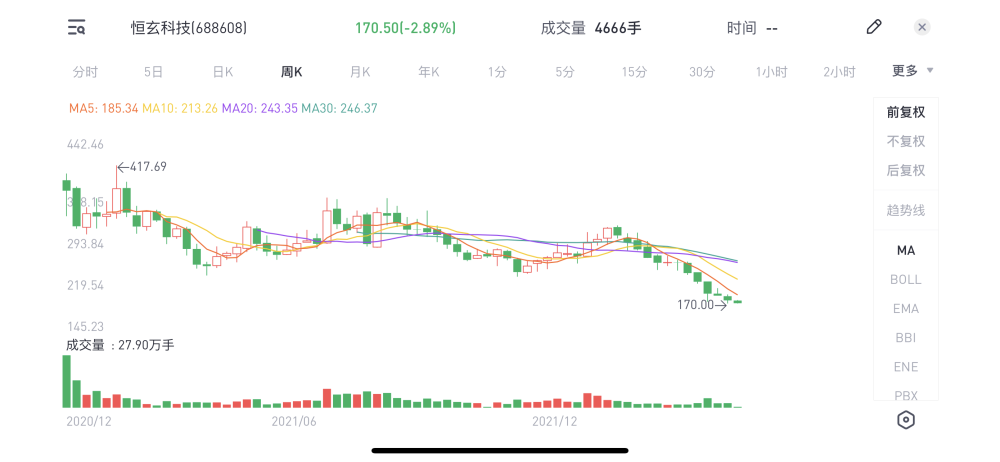Switch to 1小时 interval
Viewport: 1000px width, 462px height.
click(771, 71)
